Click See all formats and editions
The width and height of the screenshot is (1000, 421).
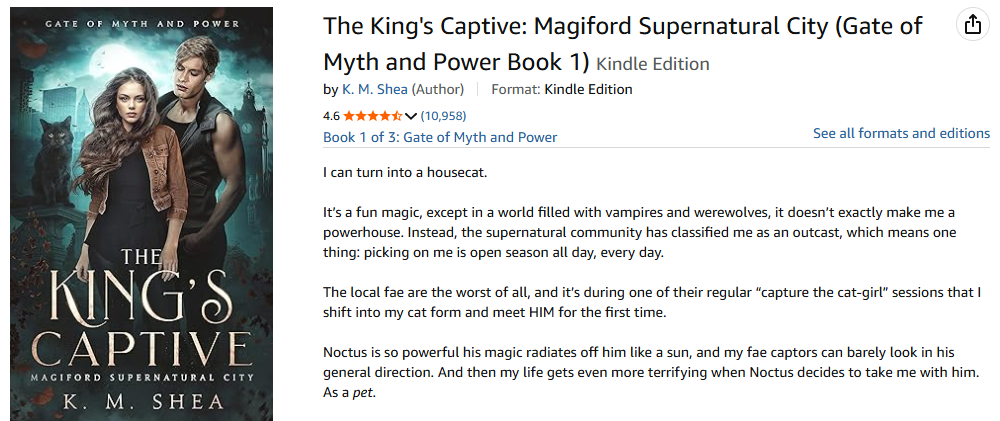[901, 133]
